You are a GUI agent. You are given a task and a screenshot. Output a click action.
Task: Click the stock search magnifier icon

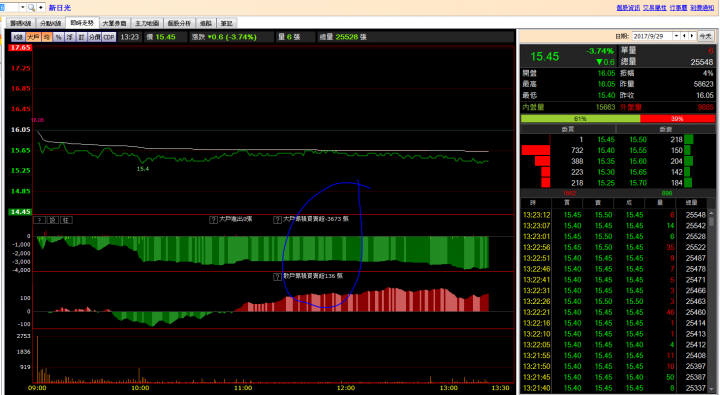click(x=31, y=7)
